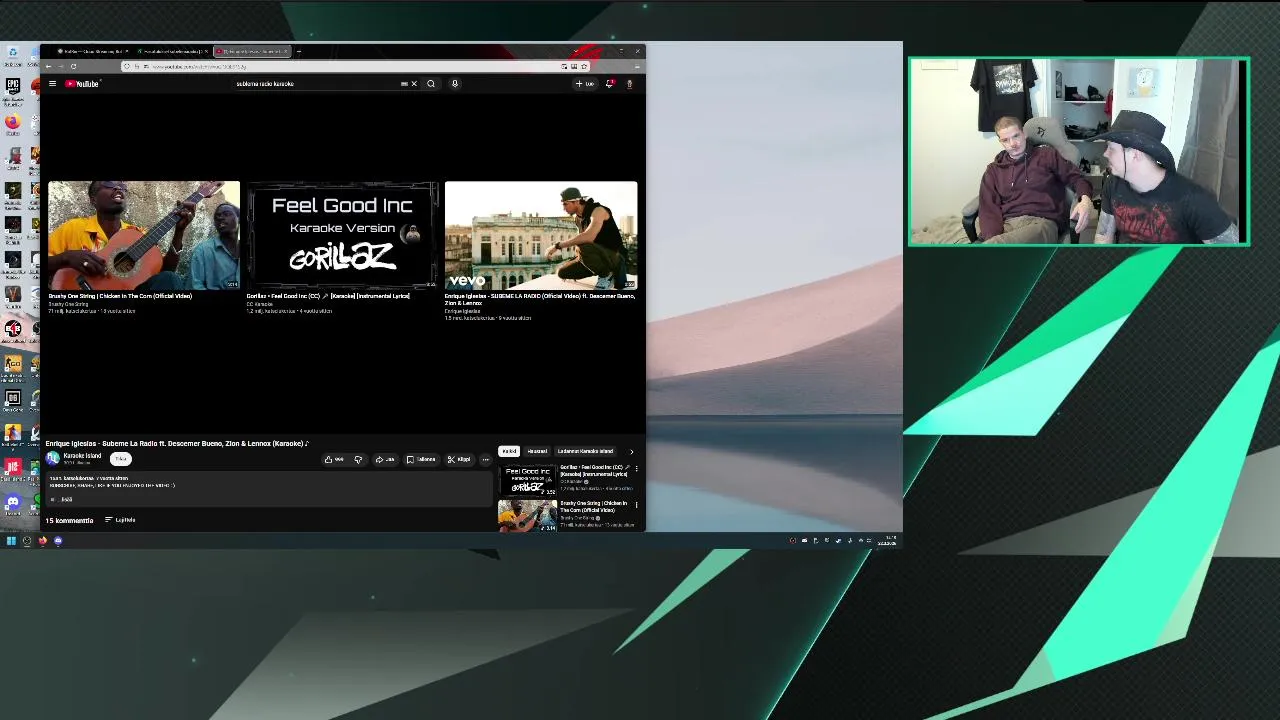Like the video with thumbs up
This screenshot has height=720, width=1280.
click(x=333, y=460)
